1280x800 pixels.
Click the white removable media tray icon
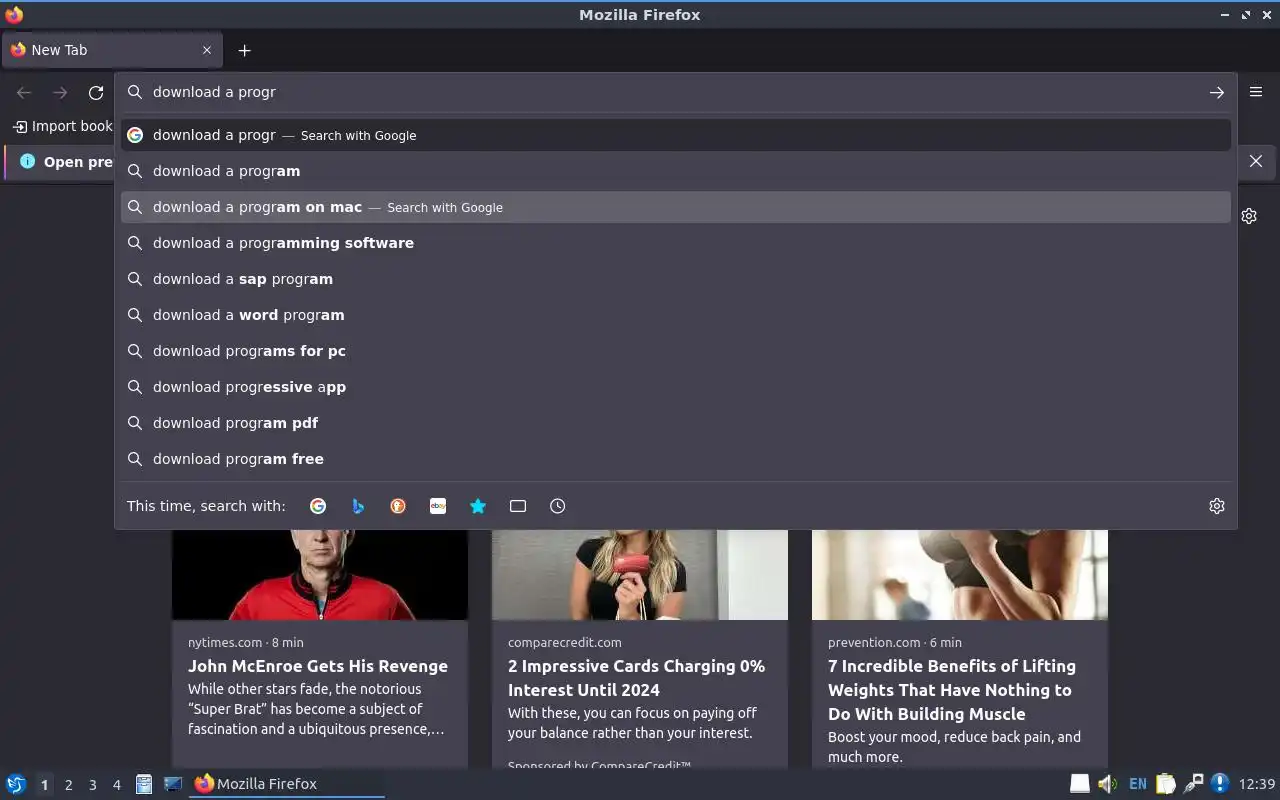click(1080, 784)
